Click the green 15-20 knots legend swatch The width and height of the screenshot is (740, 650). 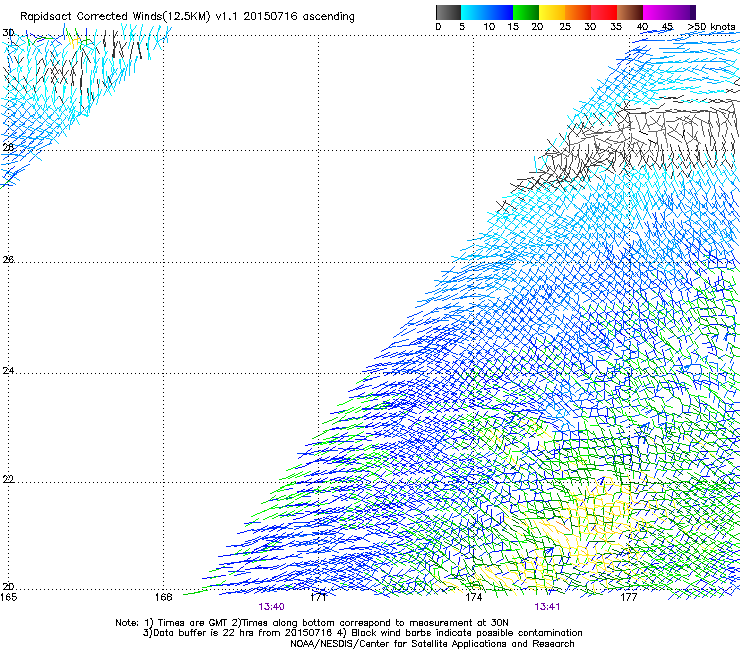click(526, 12)
